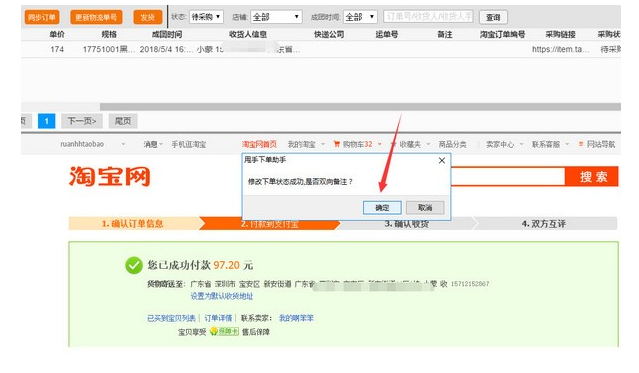Click the 收货人信息 column header
Image resolution: width=639 pixels, height=373 pixels.
tap(248, 35)
